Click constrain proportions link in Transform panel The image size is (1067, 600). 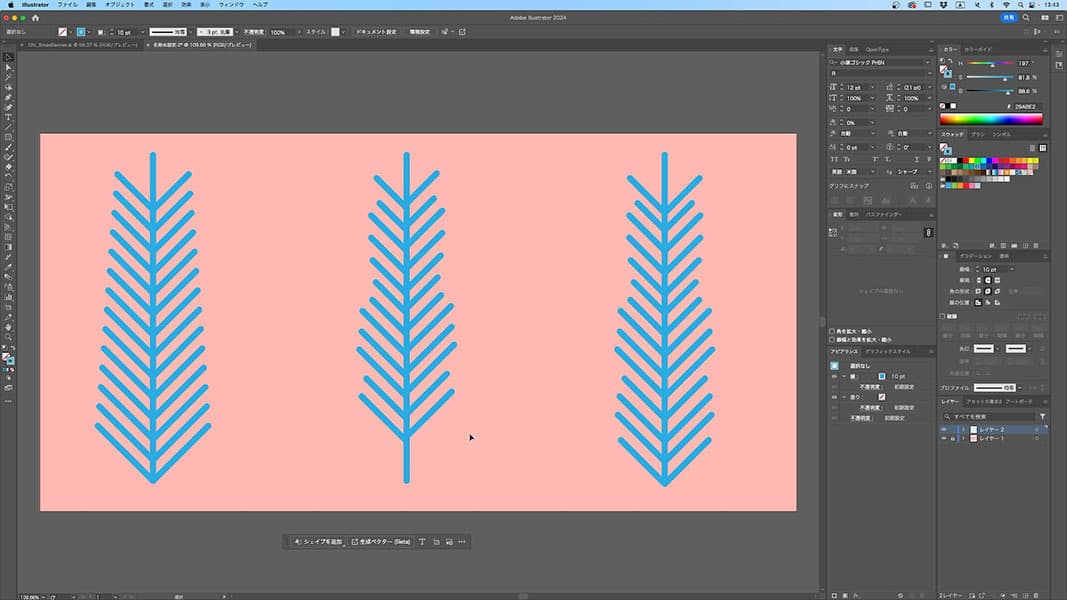(x=928, y=233)
